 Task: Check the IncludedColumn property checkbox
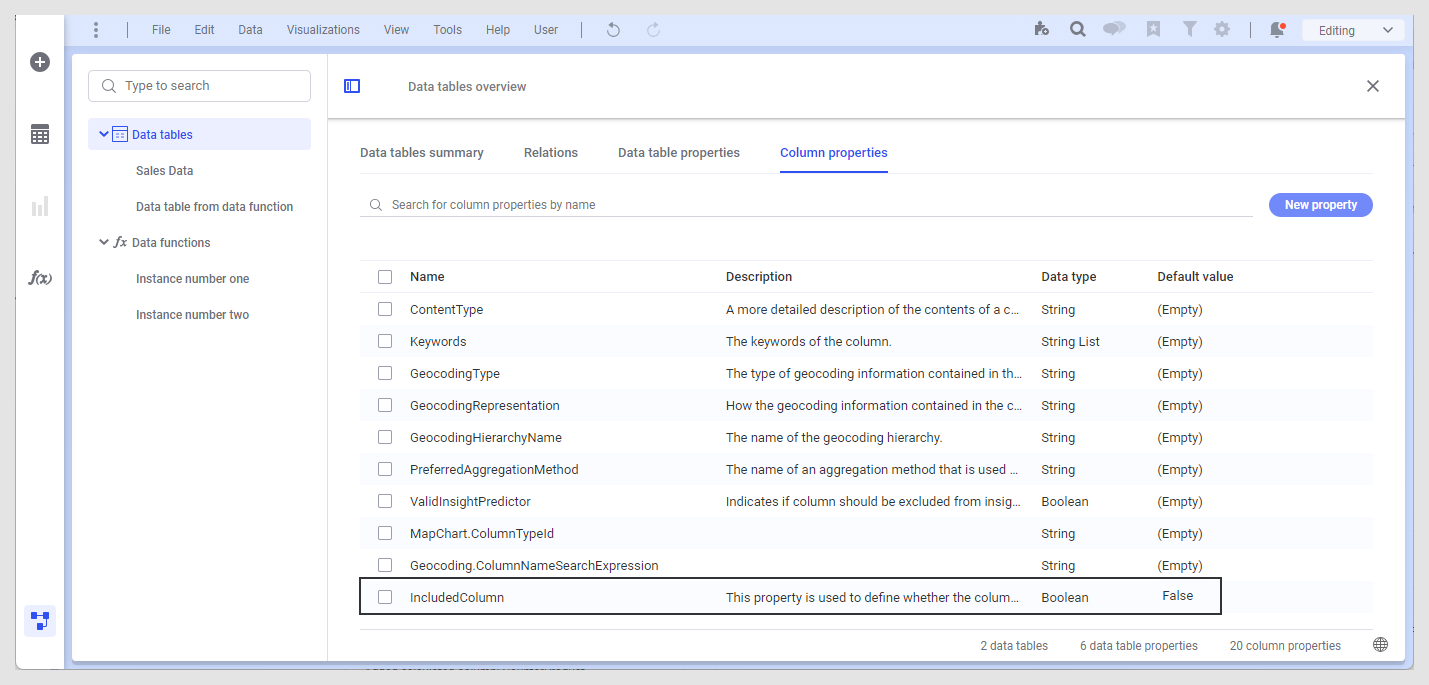385,597
